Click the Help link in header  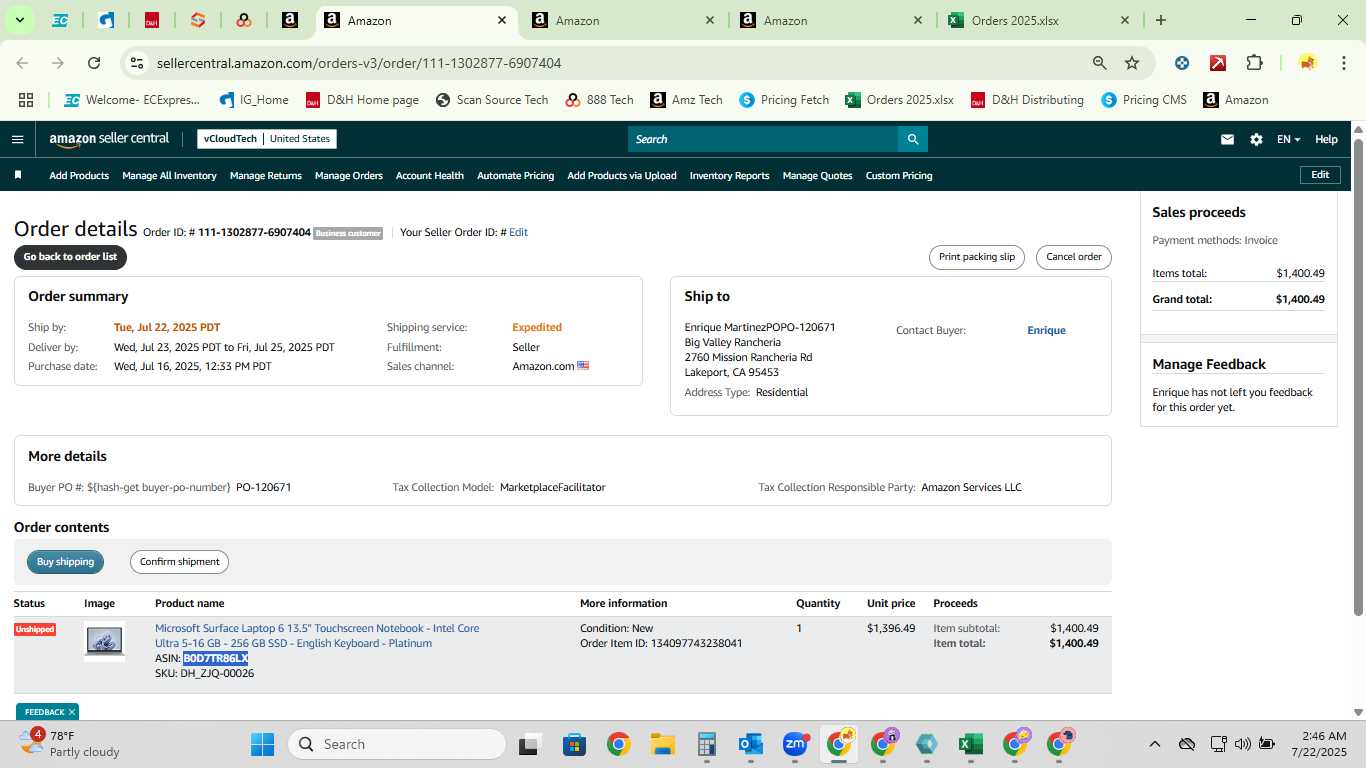click(1326, 139)
